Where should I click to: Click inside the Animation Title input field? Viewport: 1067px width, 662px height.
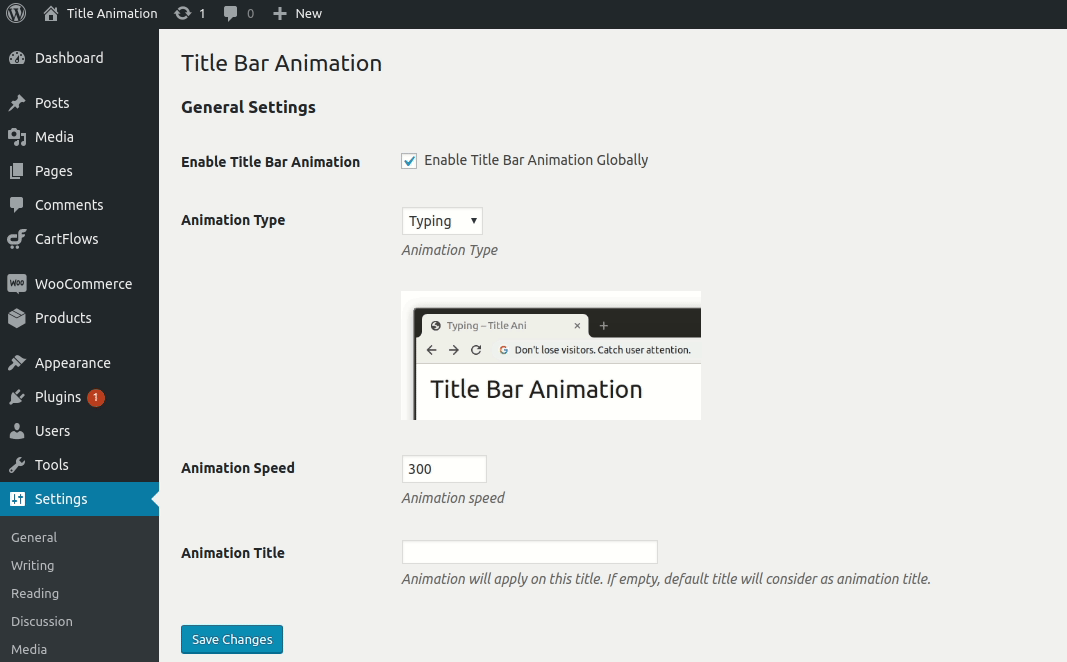(x=528, y=551)
